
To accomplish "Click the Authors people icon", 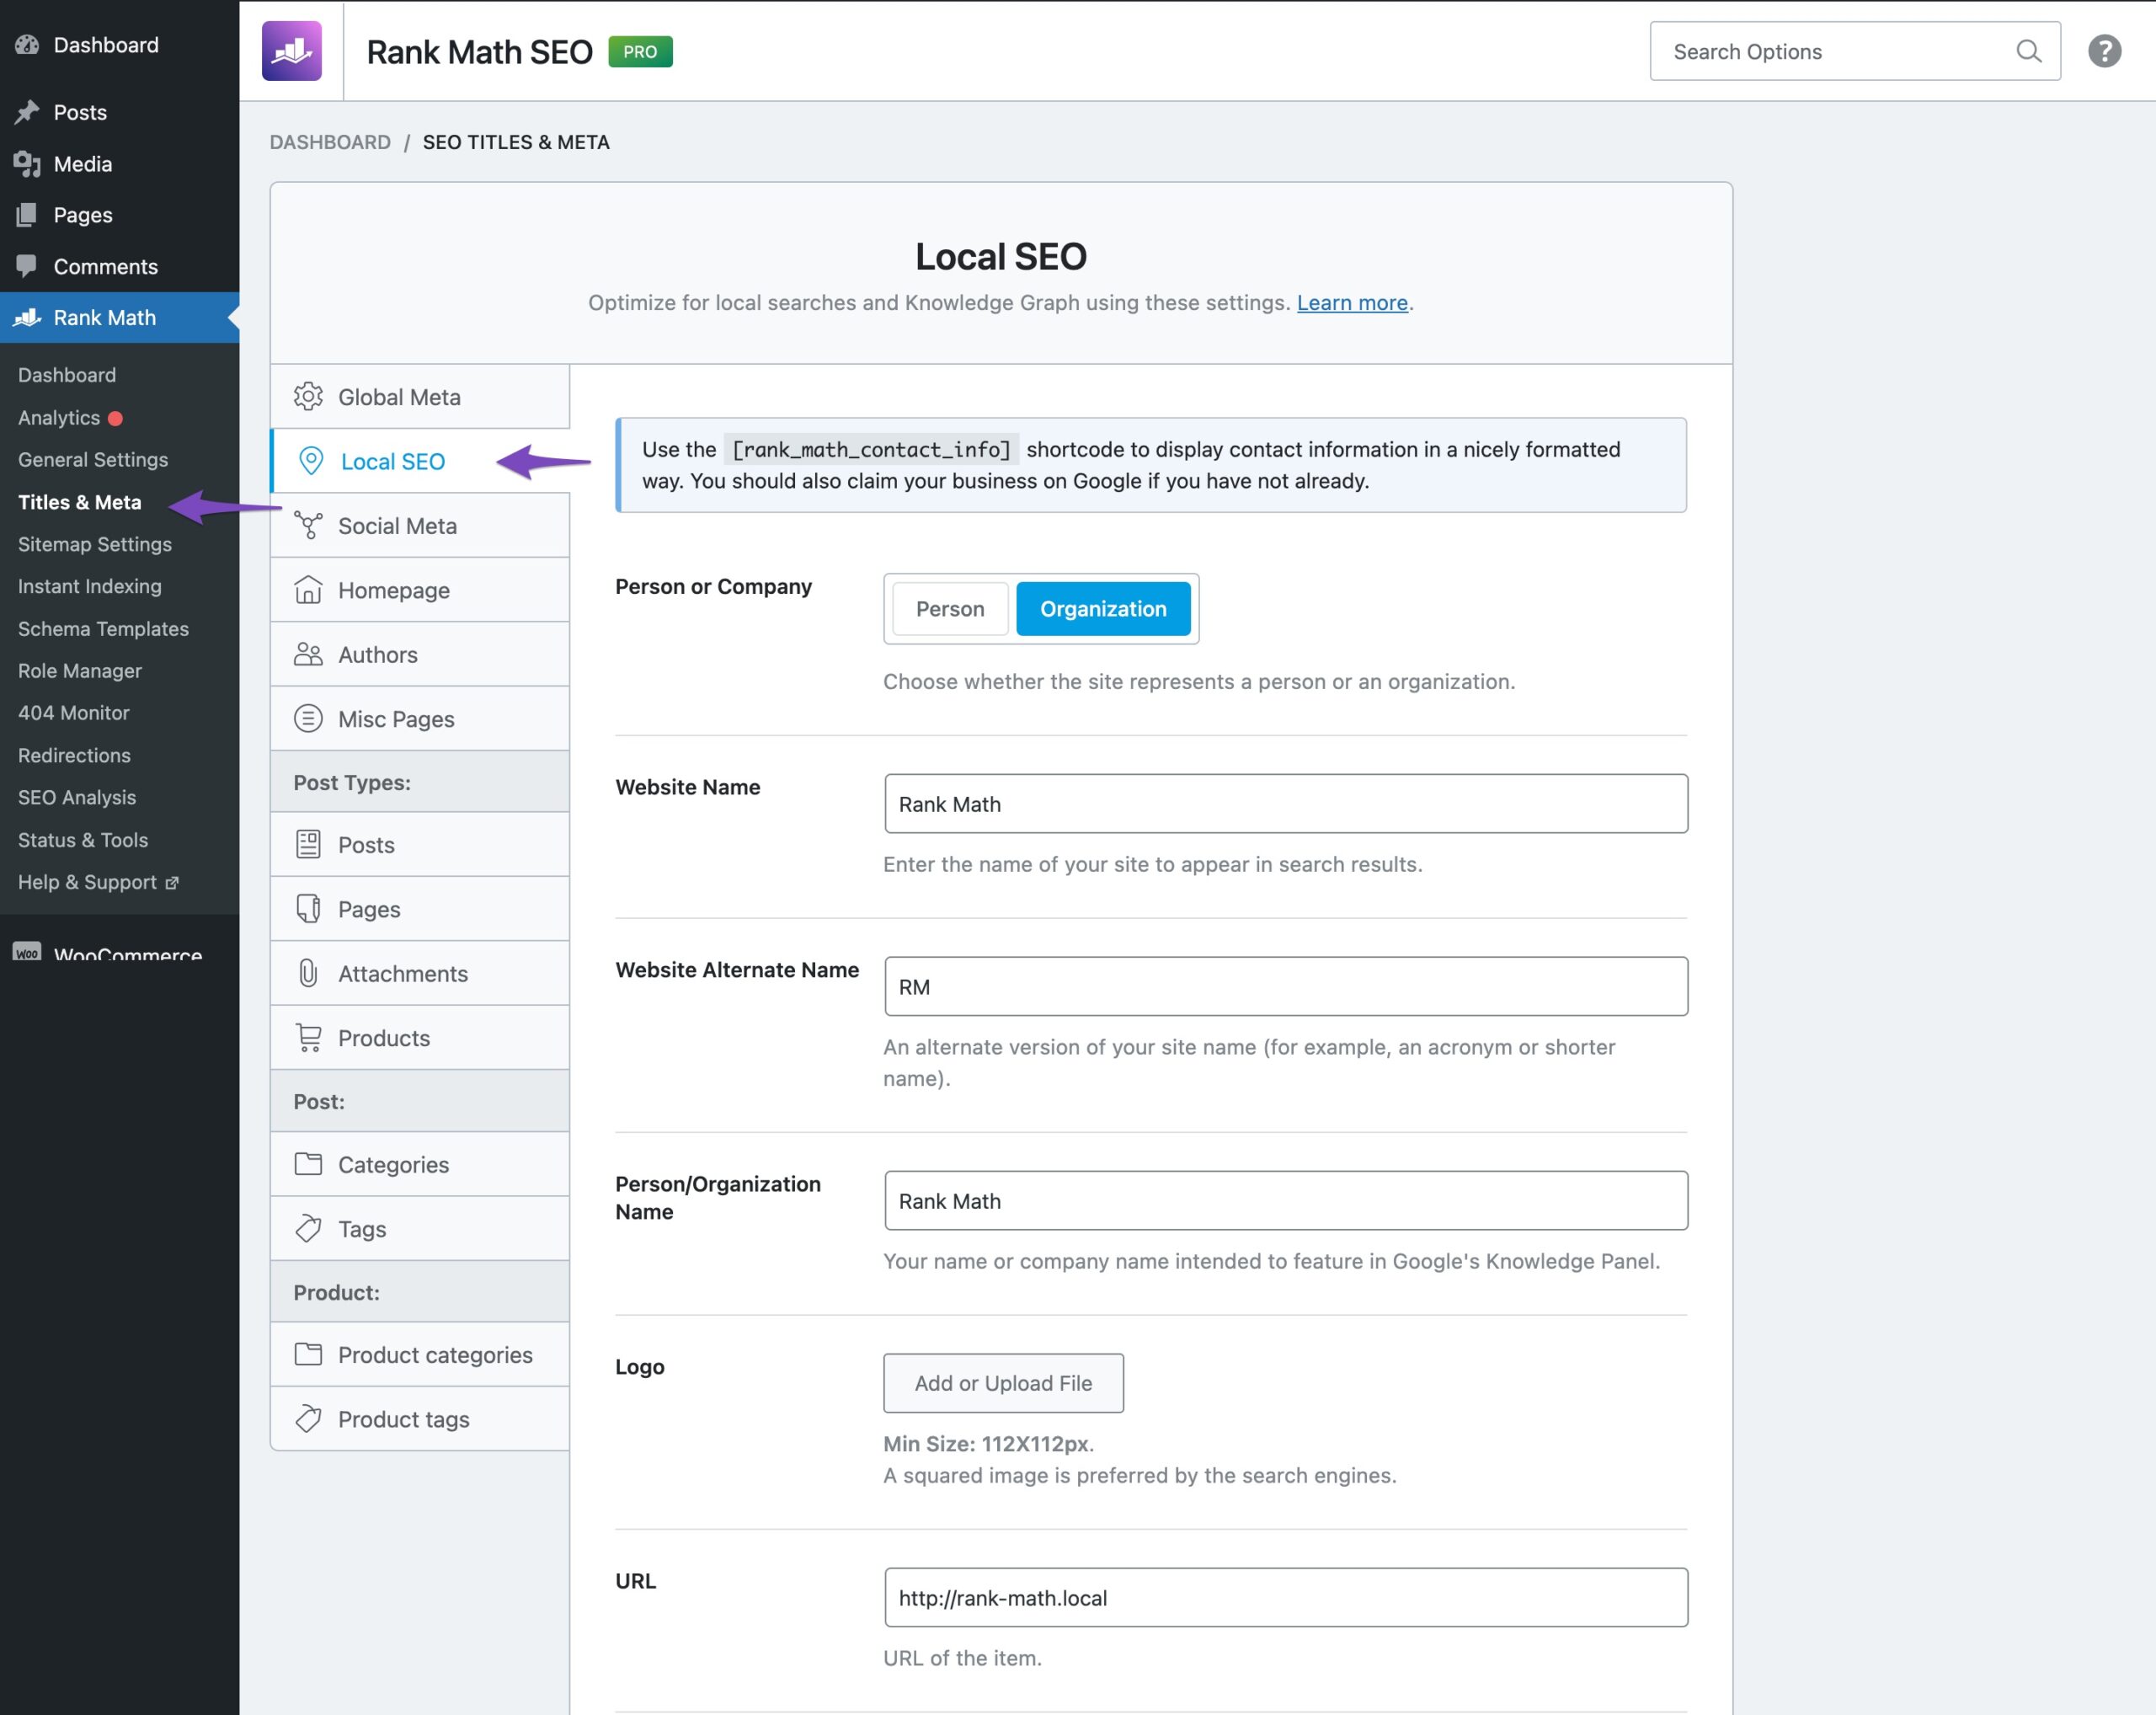I will 308,654.
